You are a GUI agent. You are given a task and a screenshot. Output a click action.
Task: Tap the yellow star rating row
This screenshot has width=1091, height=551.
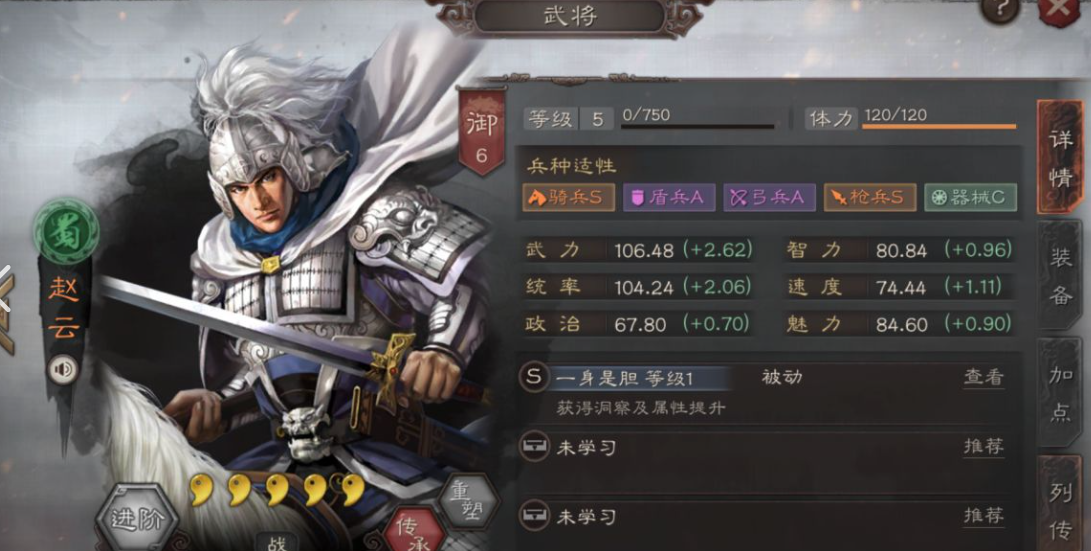point(277,489)
